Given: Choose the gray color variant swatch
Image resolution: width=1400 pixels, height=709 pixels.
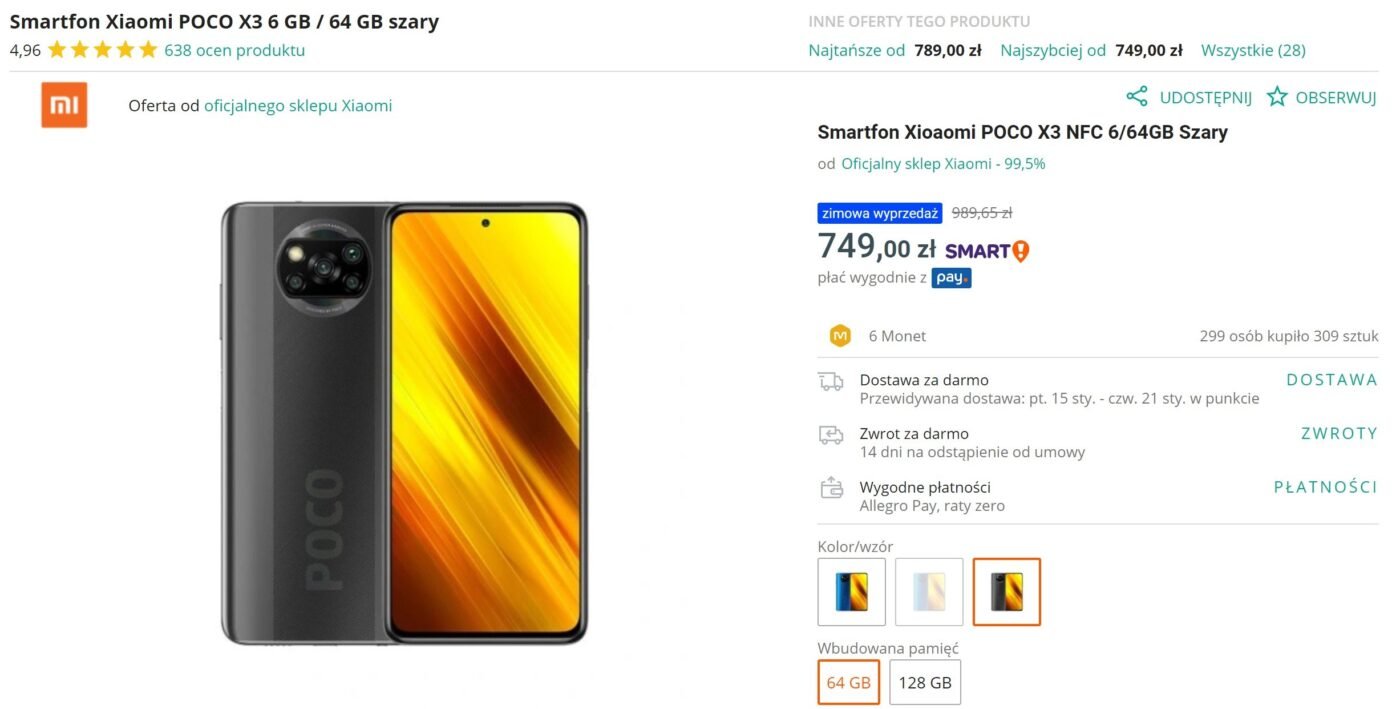Looking at the screenshot, I should tap(1007, 592).
